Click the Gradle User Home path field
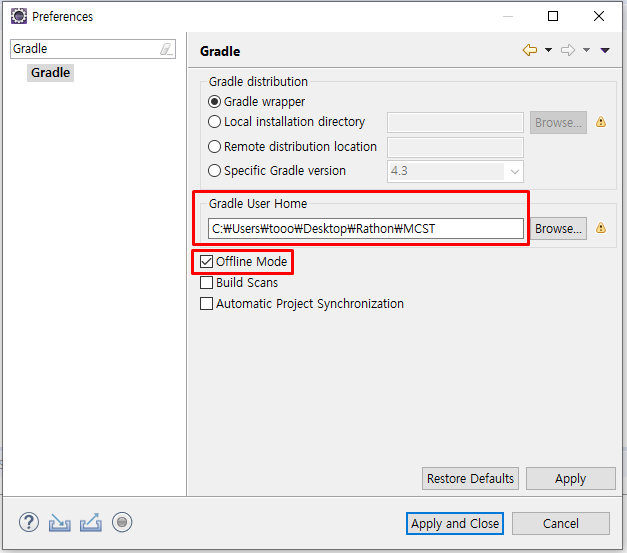 pyautogui.click(x=365, y=228)
